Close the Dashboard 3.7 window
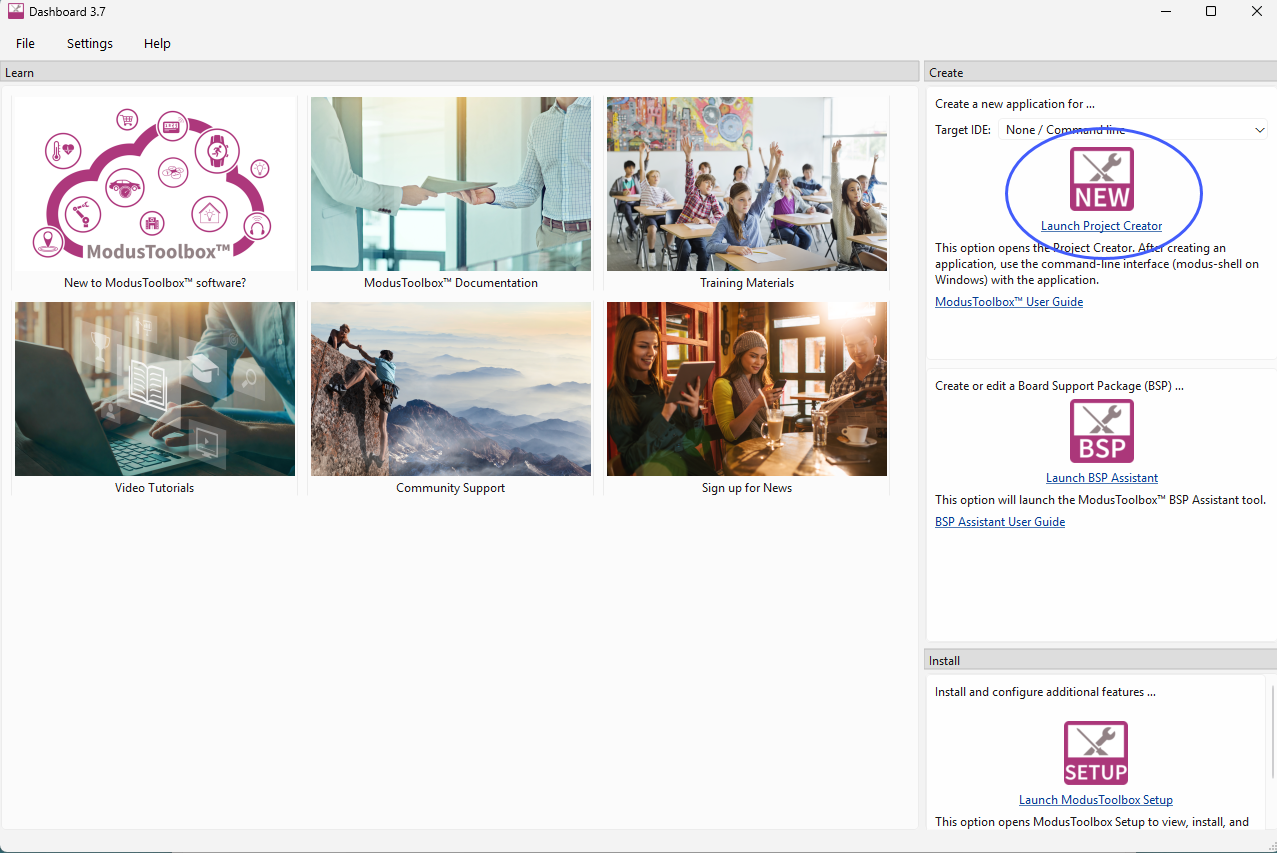1277x853 pixels. tap(1256, 12)
